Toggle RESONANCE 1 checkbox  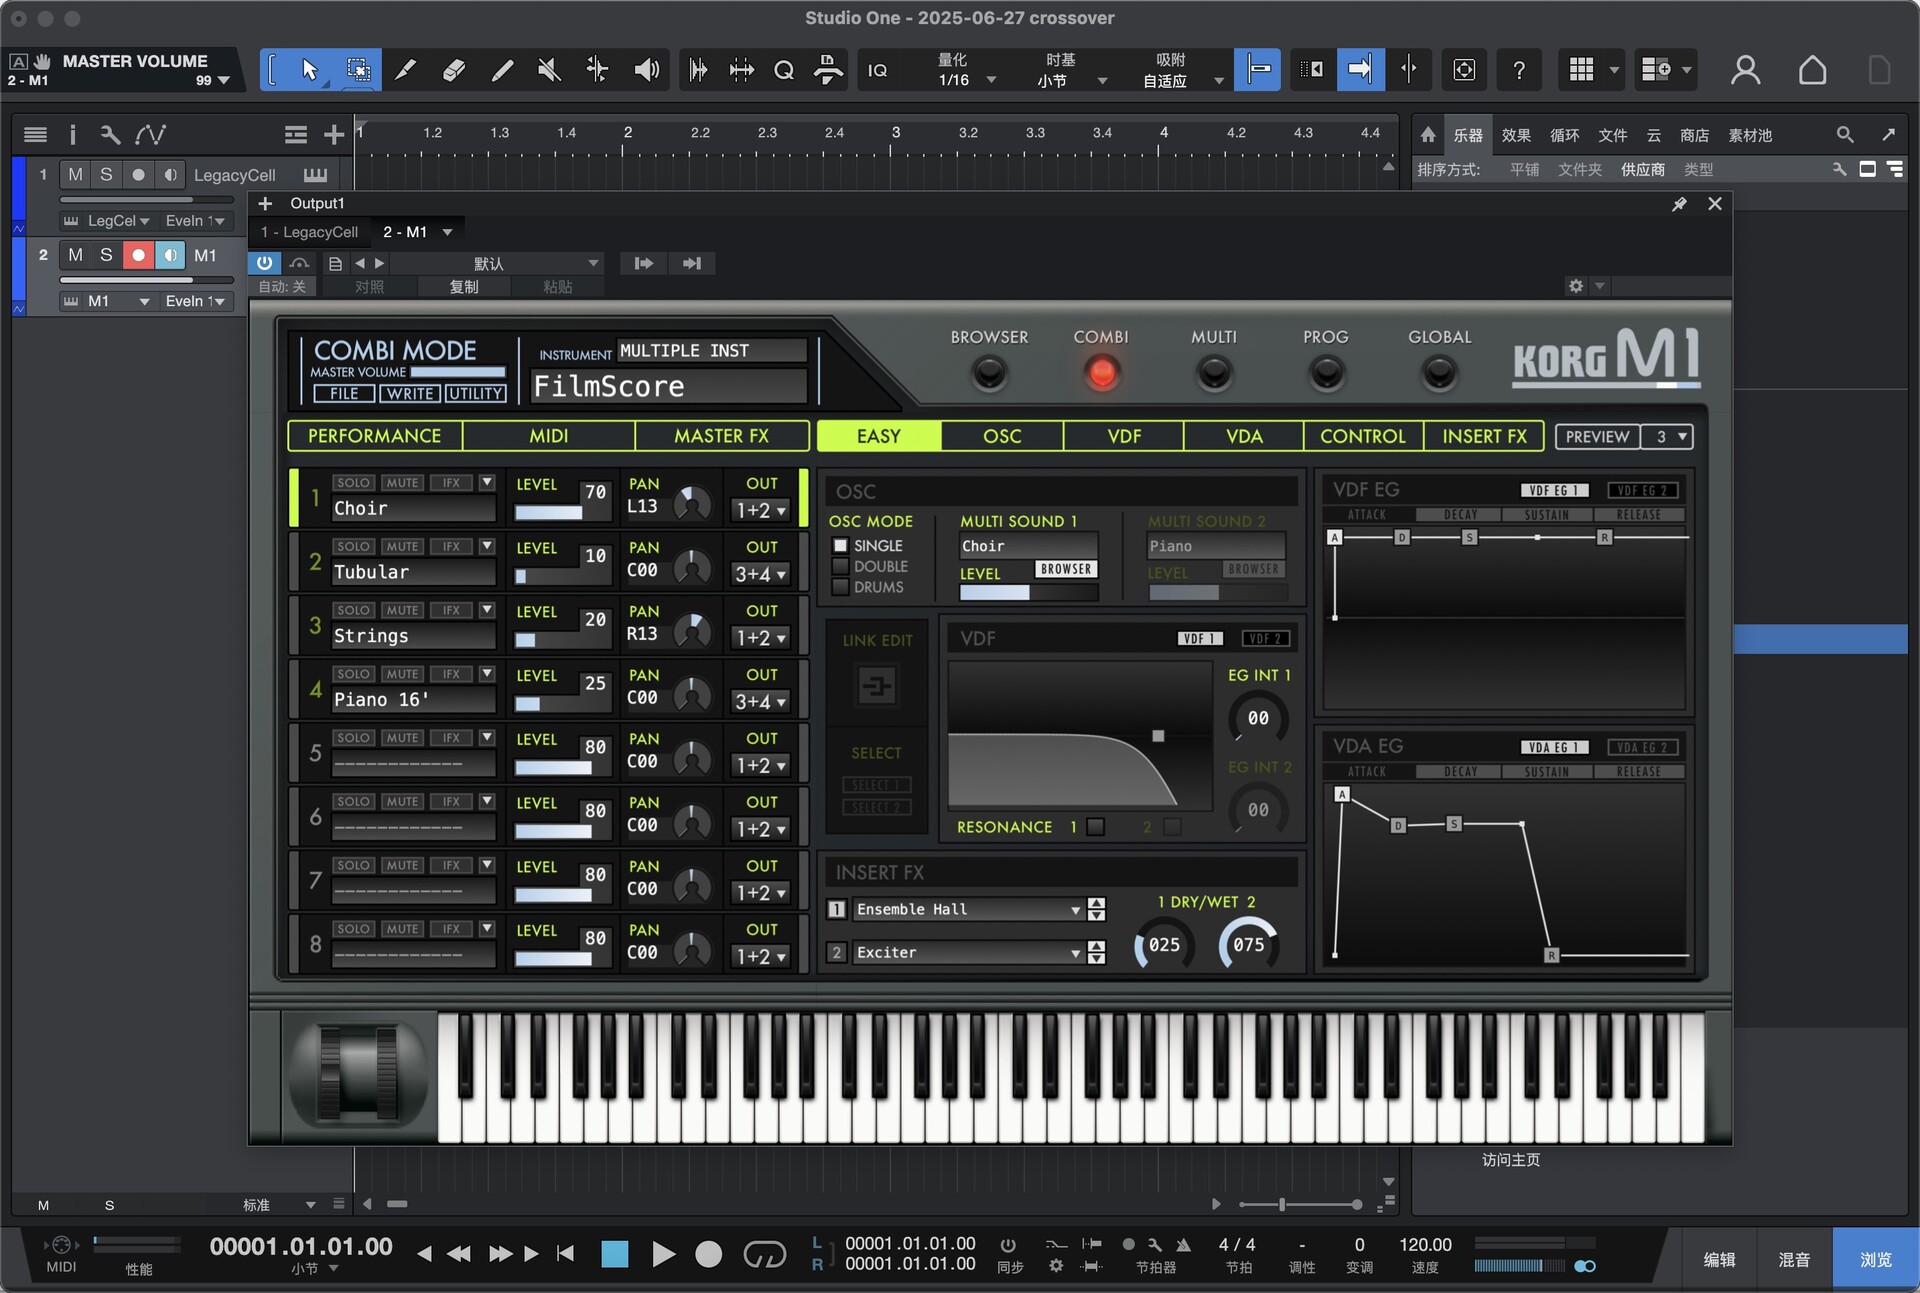pyautogui.click(x=1096, y=827)
